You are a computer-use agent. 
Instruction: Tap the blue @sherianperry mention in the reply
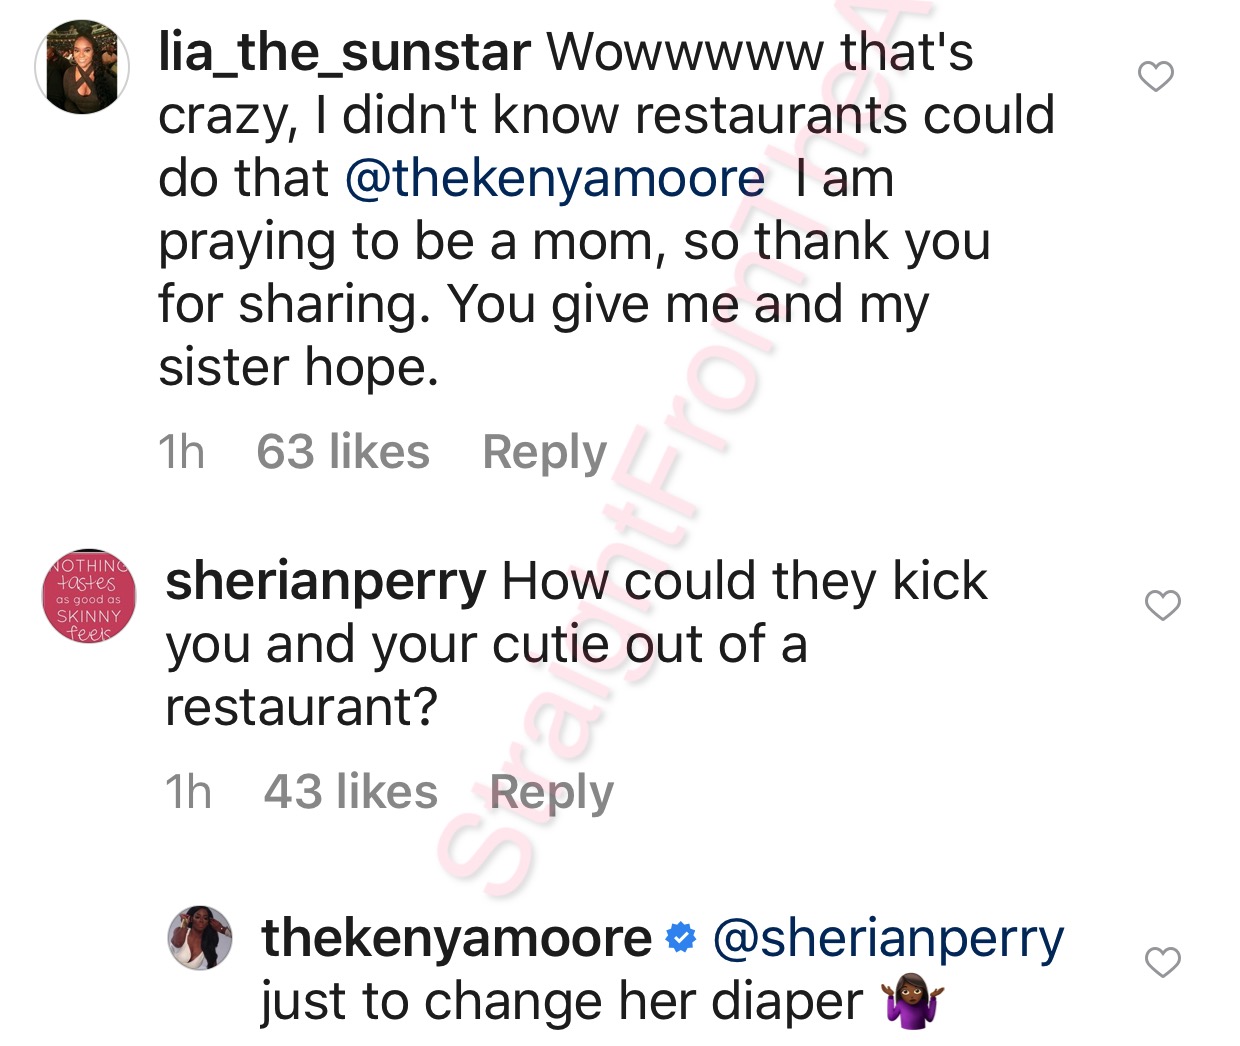pyautogui.click(x=888, y=938)
